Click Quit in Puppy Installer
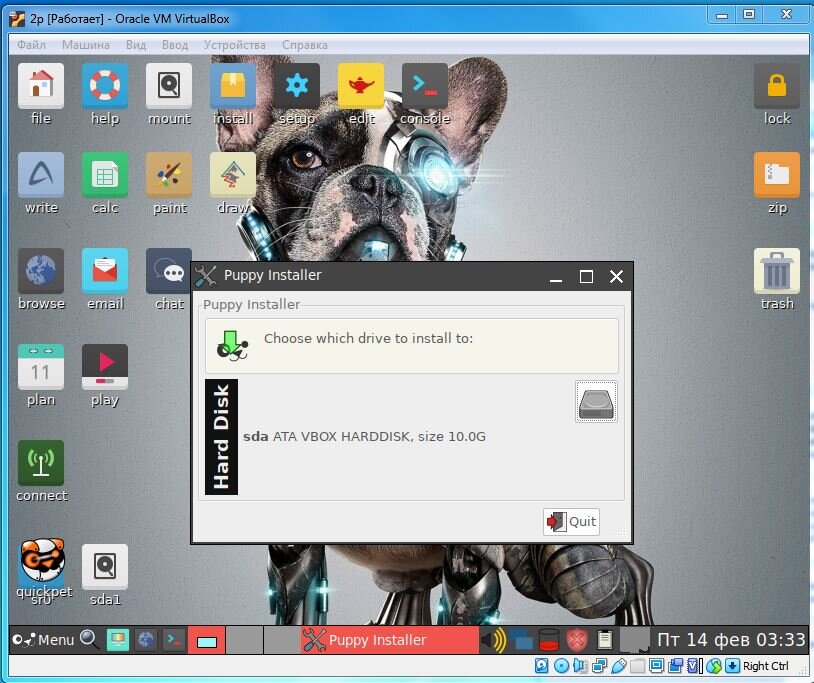814x683 pixels. pos(571,522)
